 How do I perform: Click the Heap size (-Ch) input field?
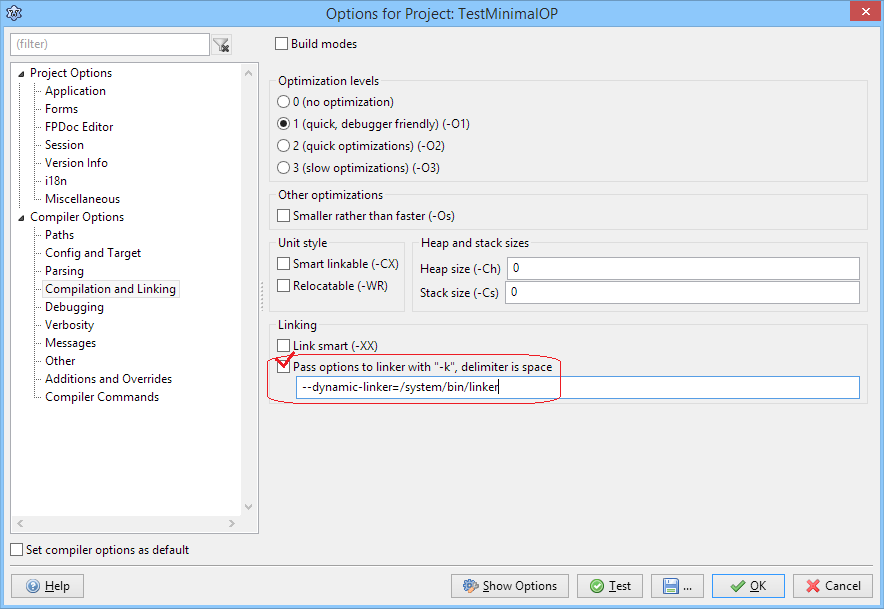682,268
